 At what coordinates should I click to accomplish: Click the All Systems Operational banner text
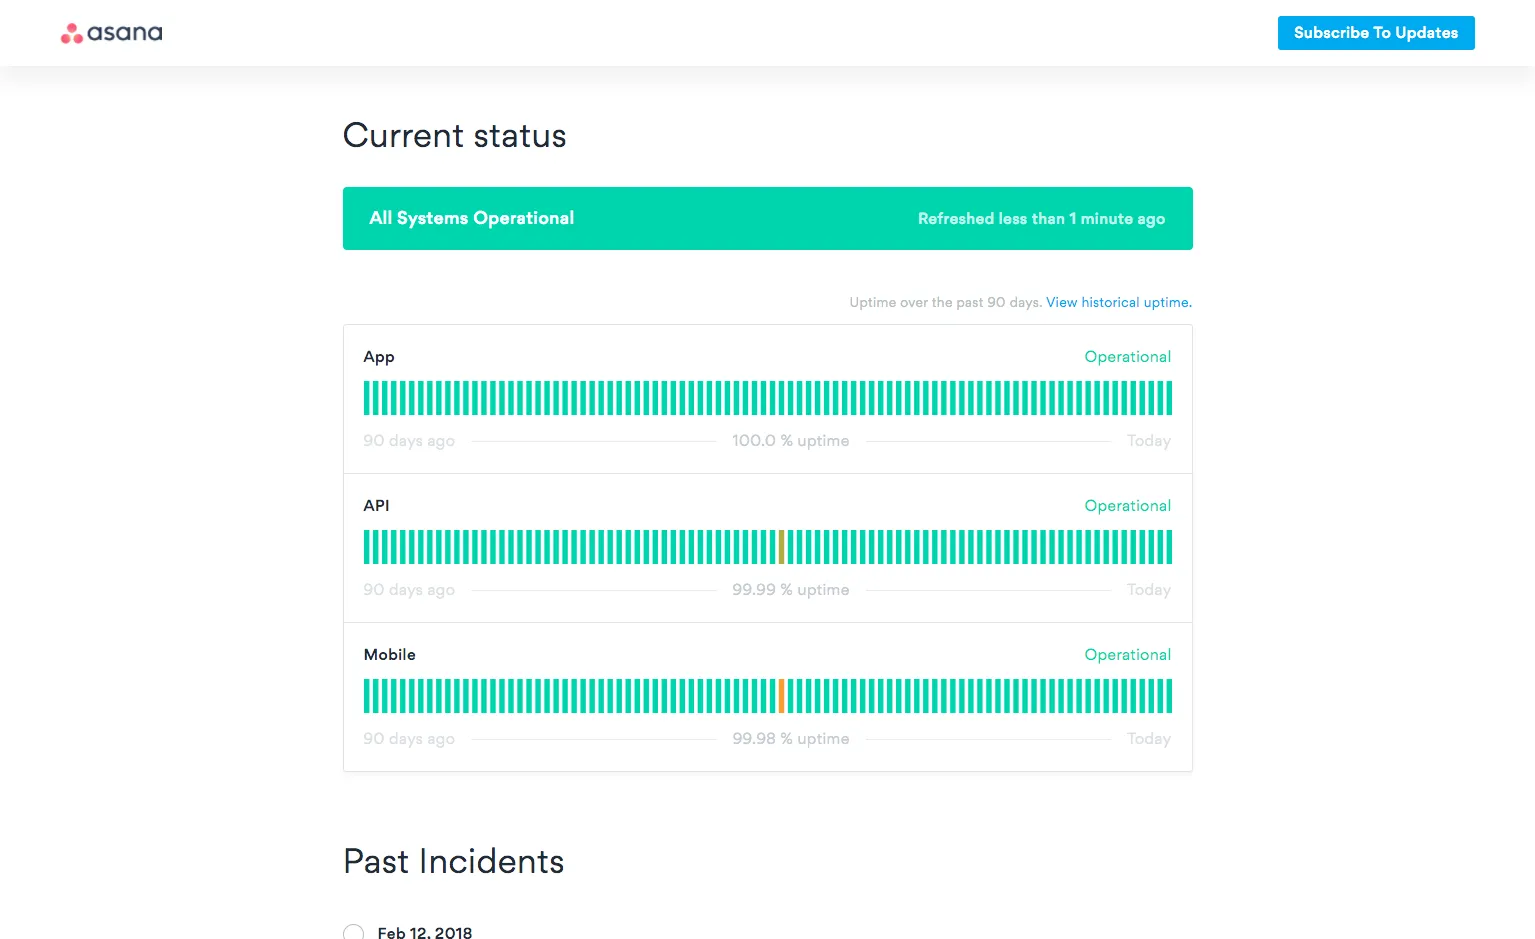tap(472, 218)
